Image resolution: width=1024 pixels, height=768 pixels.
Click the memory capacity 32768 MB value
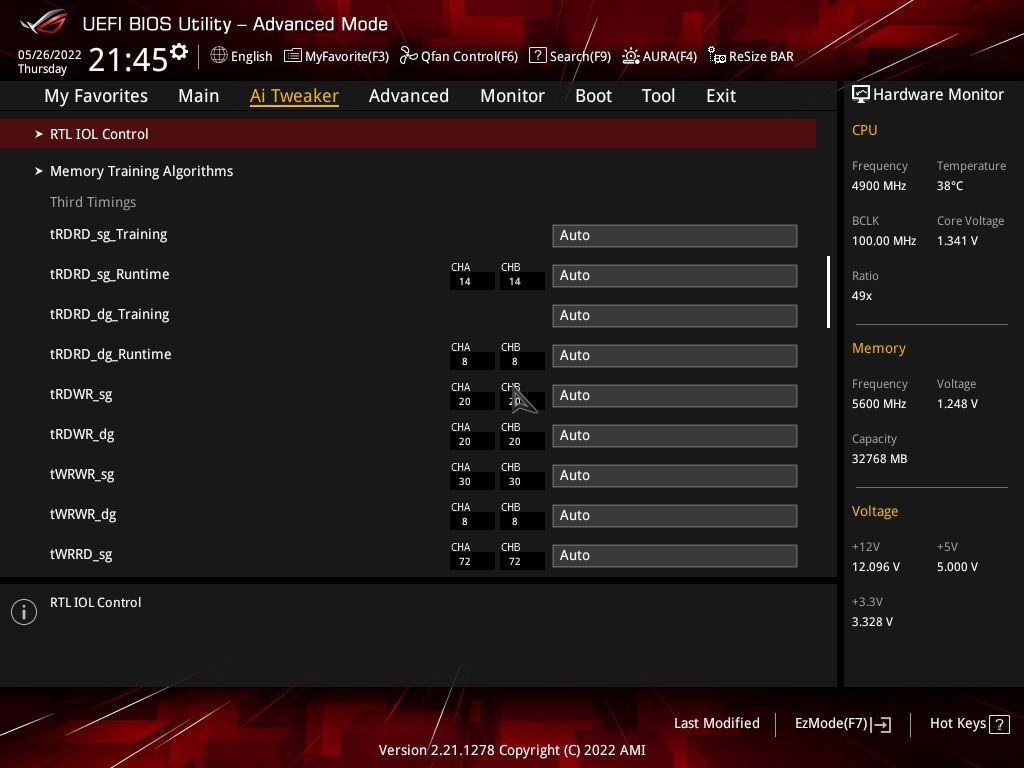pos(880,459)
